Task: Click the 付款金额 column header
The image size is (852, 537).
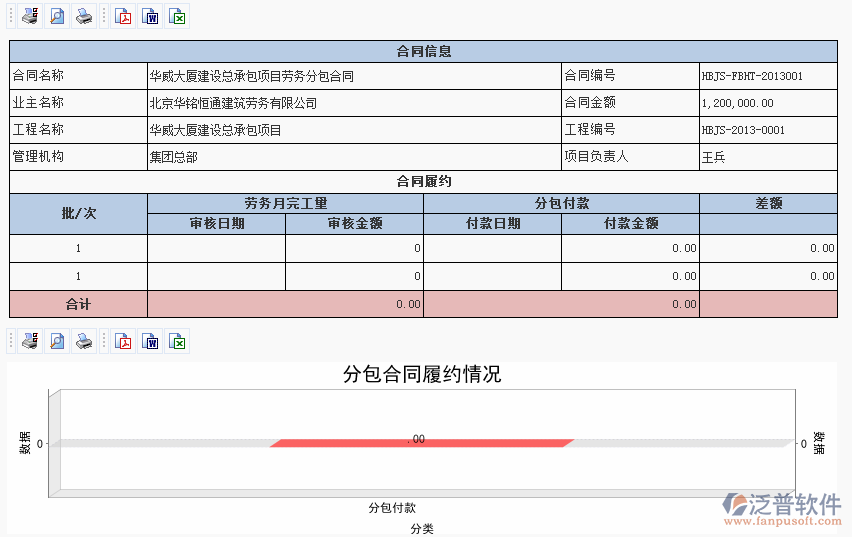Action: 630,223
